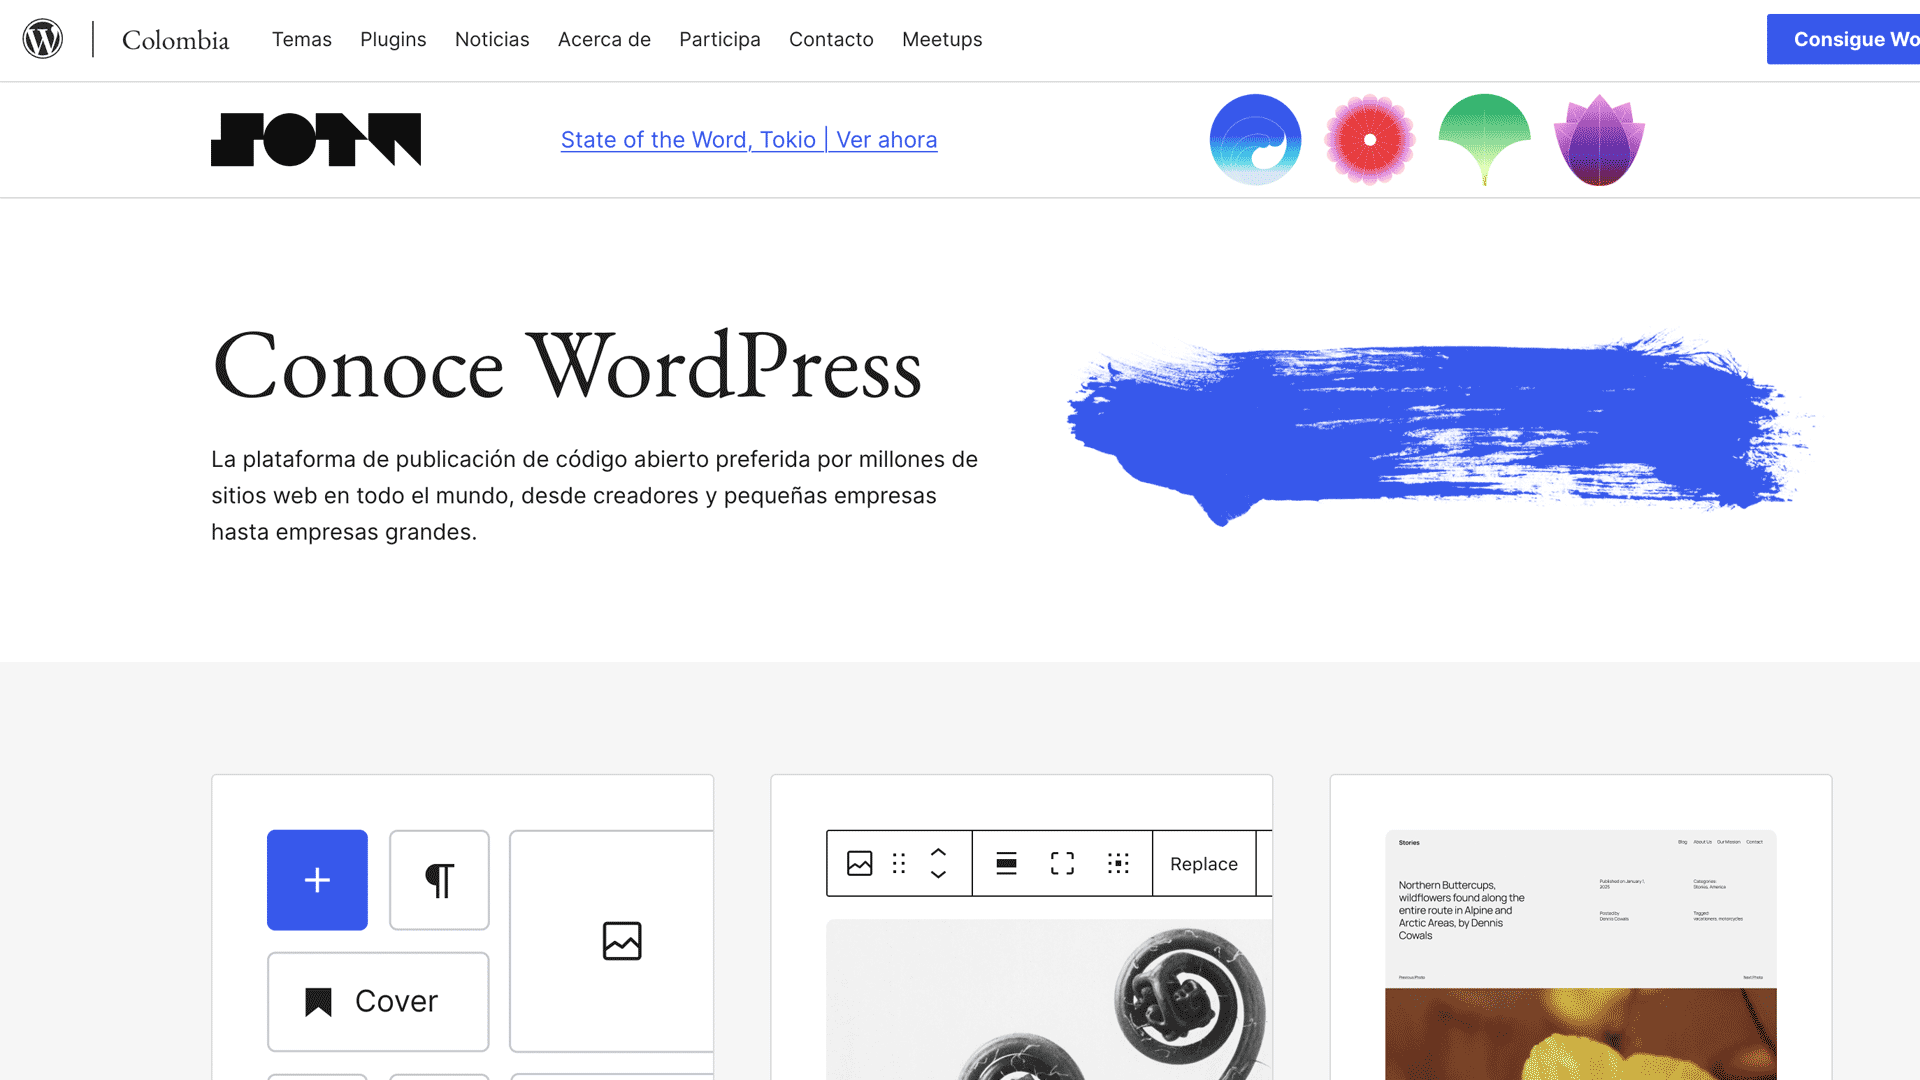Click the WordPress logo in the header

click(43, 38)
